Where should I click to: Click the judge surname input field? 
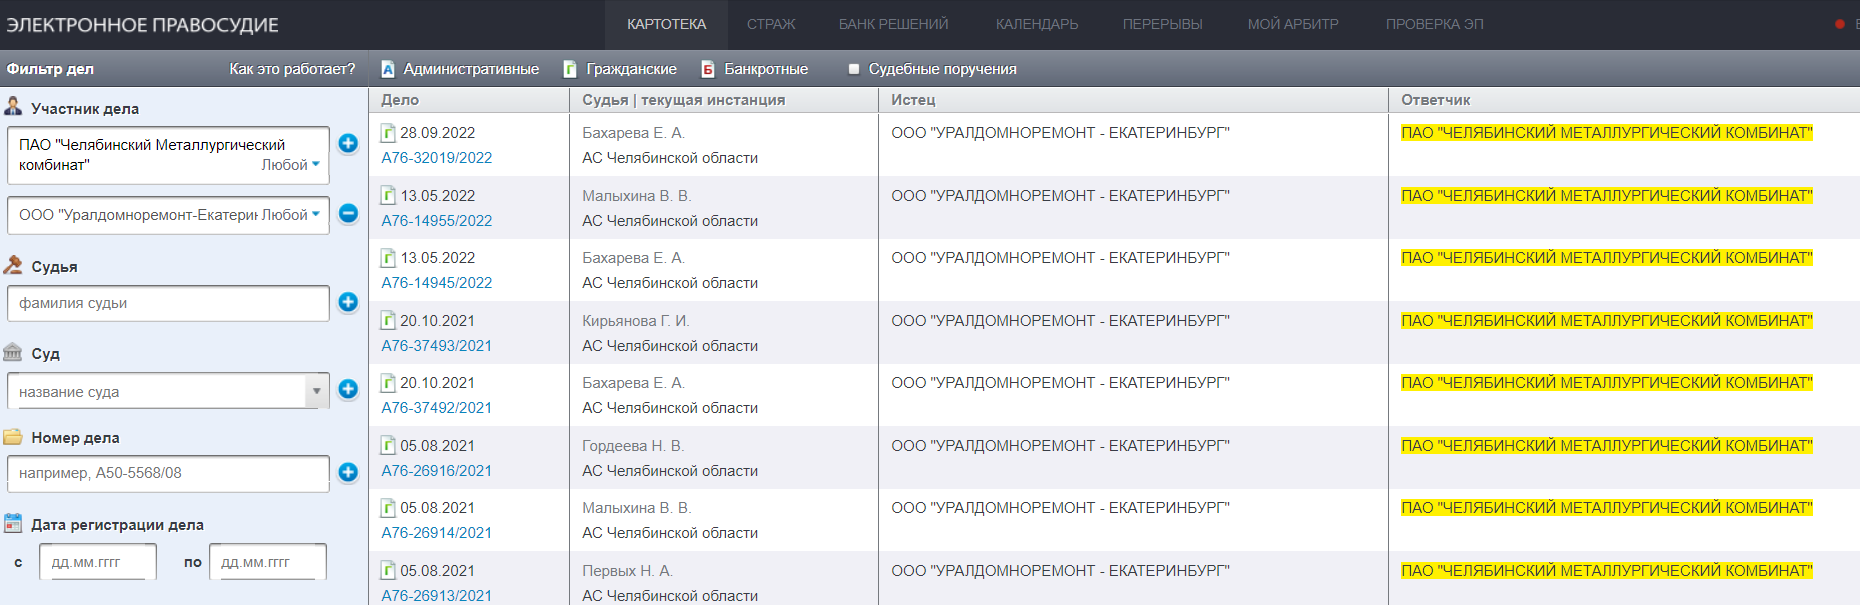pyautogui.click(x=168, y=303)
